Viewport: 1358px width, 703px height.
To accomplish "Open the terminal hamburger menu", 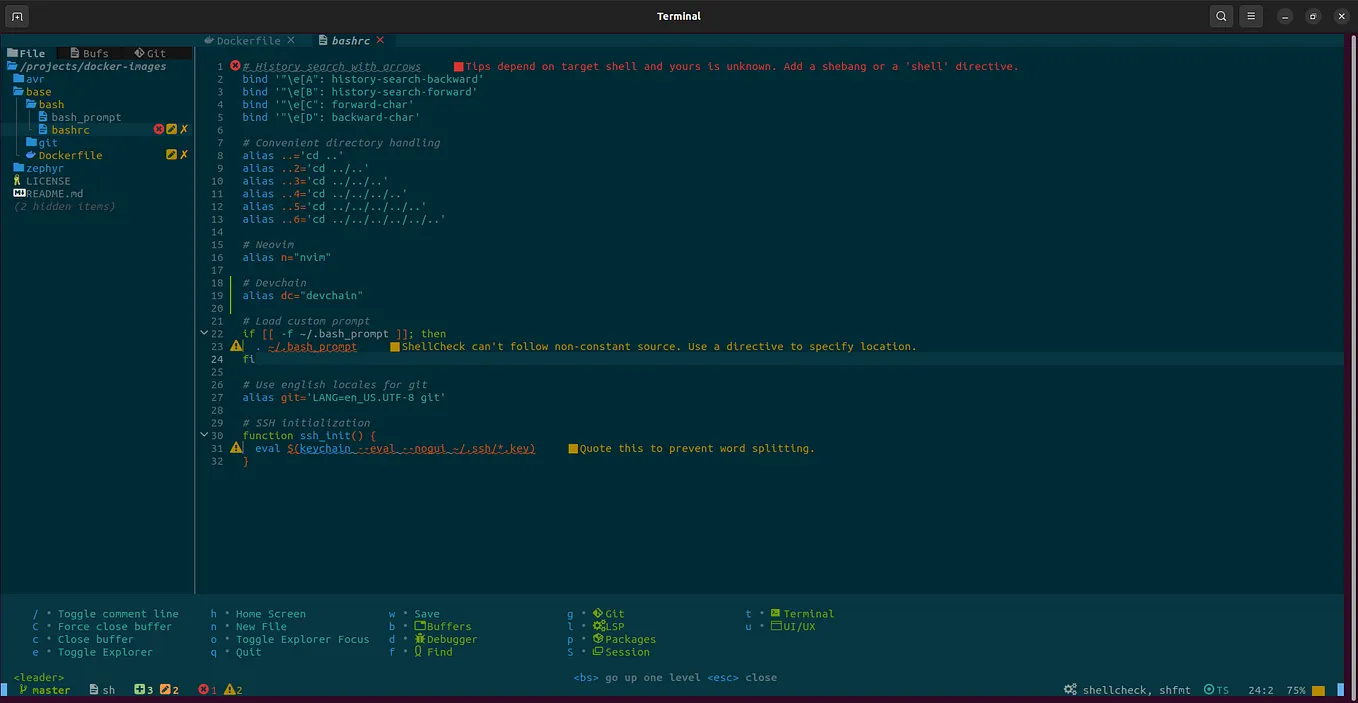I will coord(1251,16).
